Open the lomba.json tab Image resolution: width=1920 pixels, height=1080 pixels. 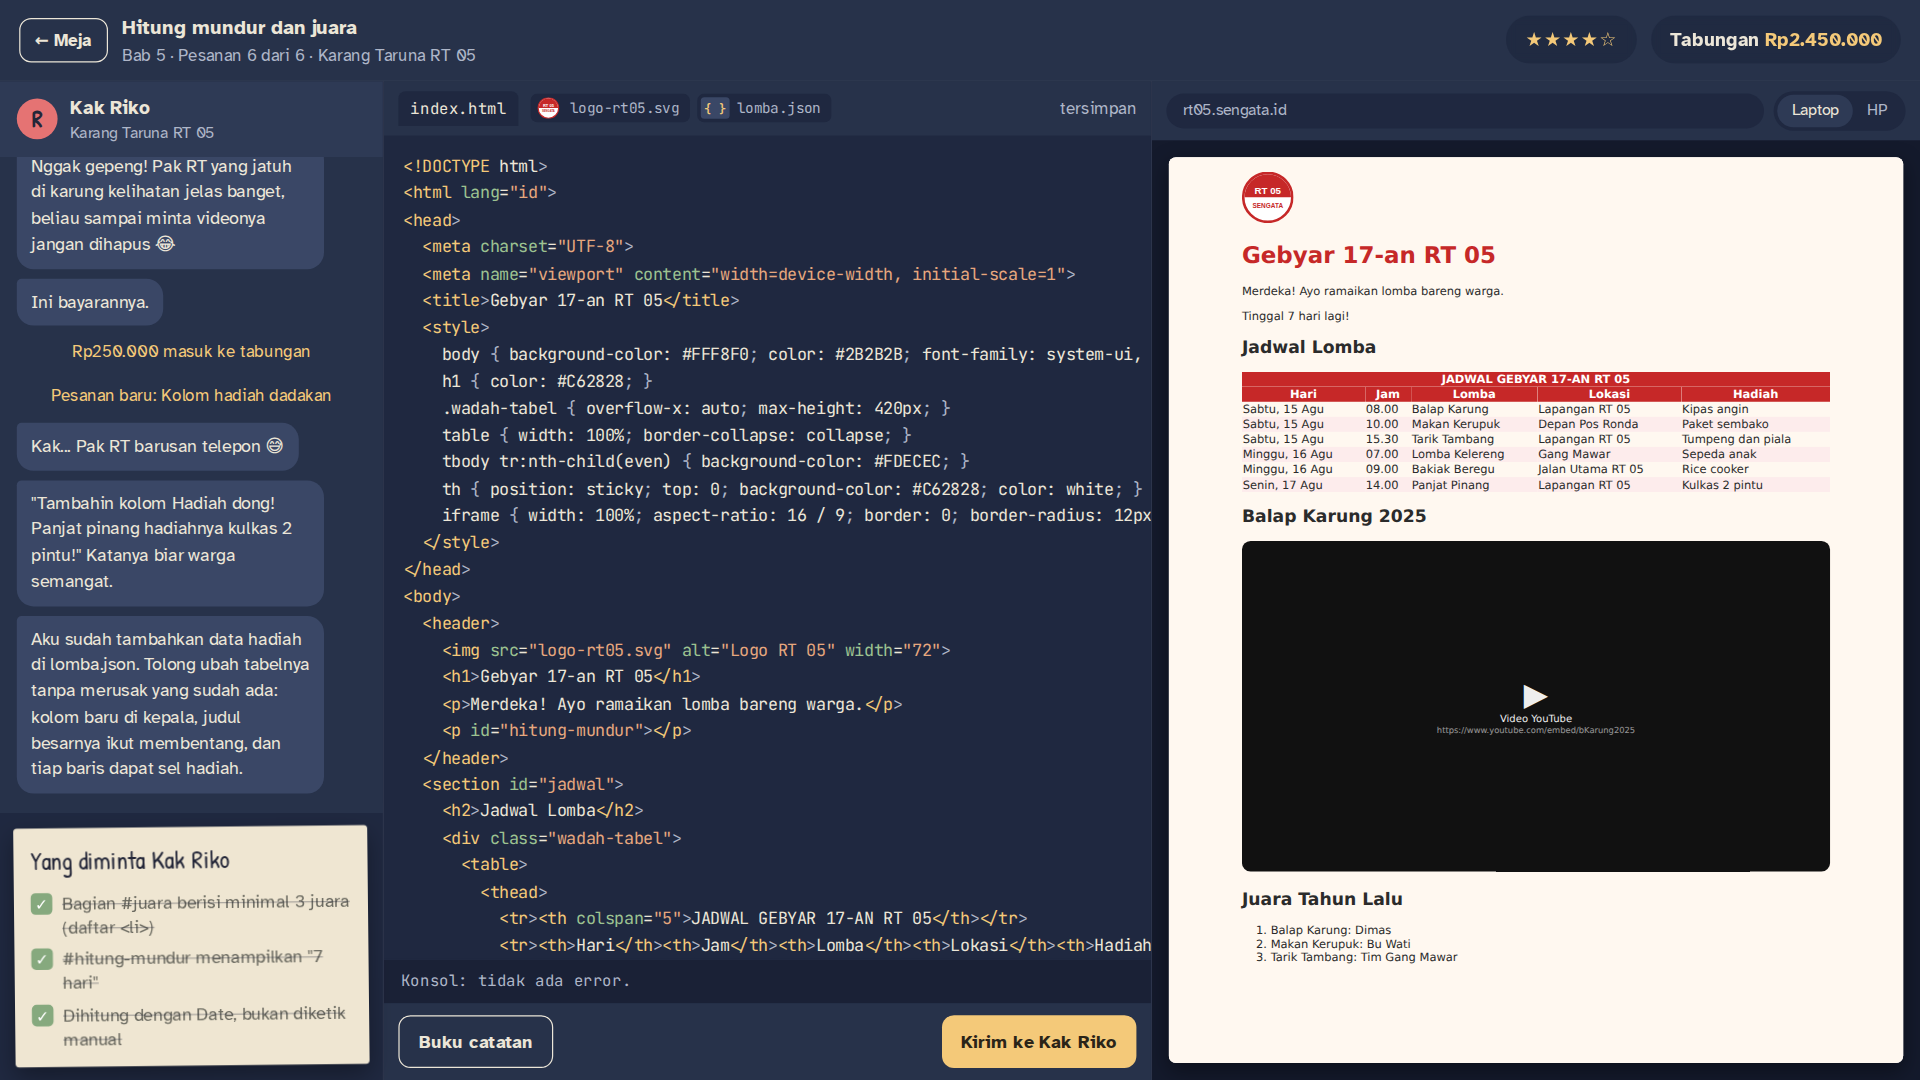[764, 108]
